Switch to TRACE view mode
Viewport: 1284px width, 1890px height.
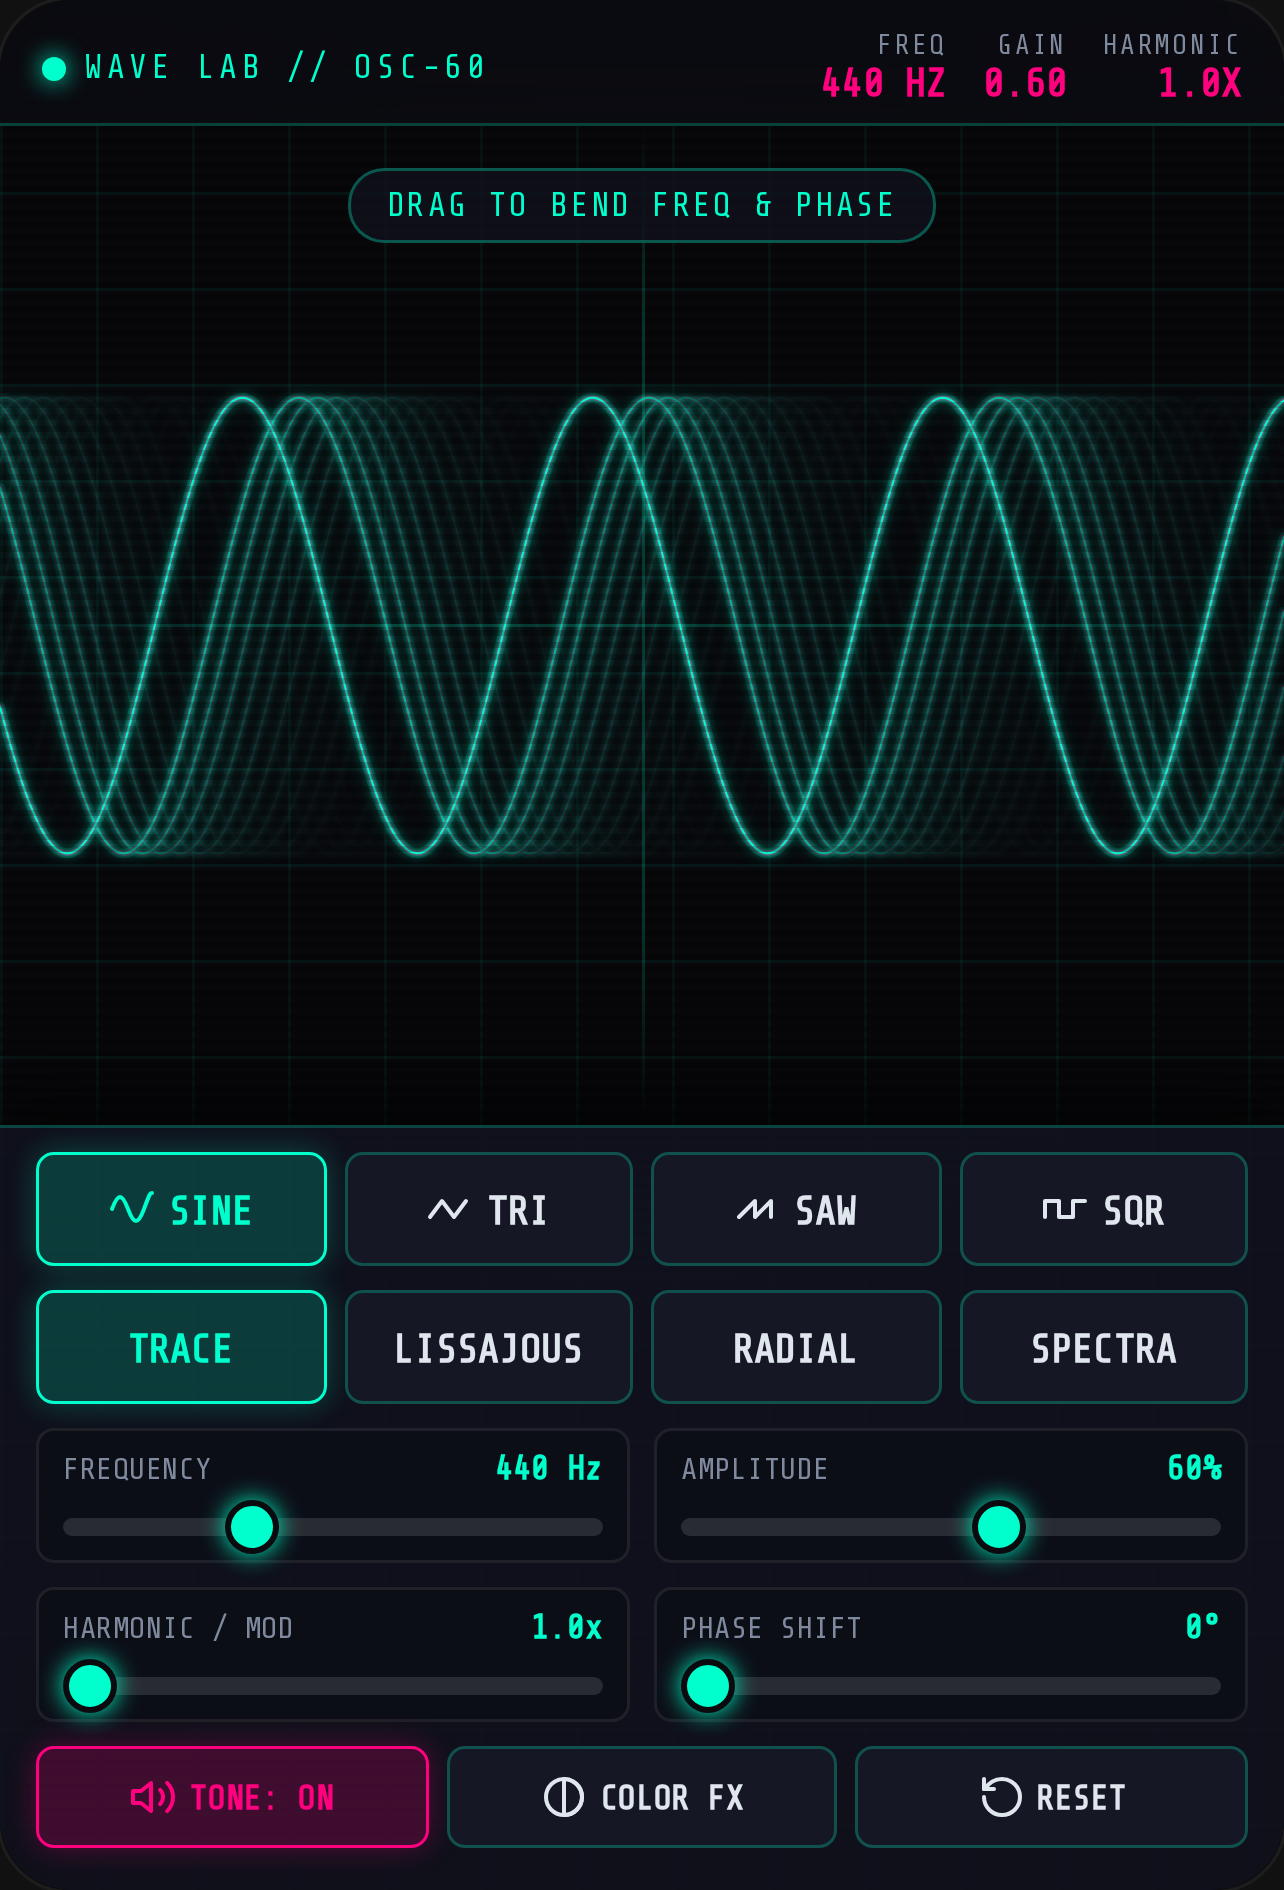181,1347
